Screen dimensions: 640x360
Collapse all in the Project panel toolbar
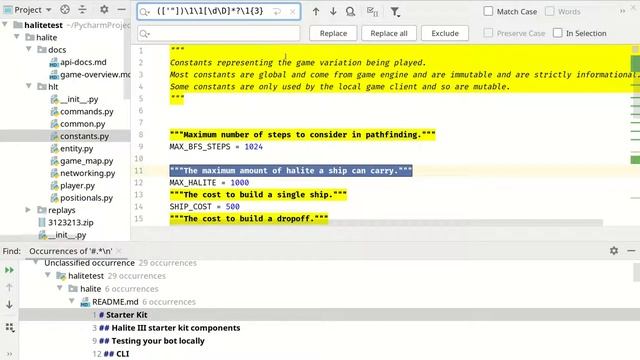82,9
